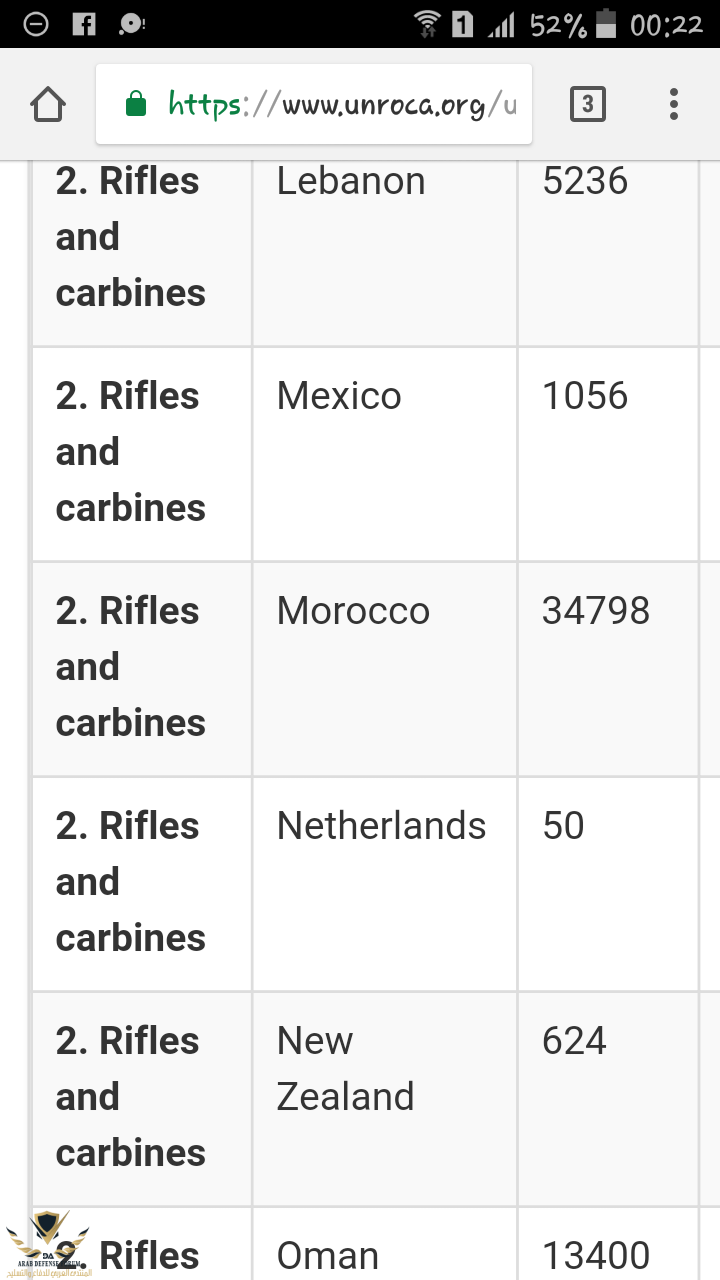Tap the browser home icon
The width and height of the screenshot is (720, 1280).
[x=48, y=104]
